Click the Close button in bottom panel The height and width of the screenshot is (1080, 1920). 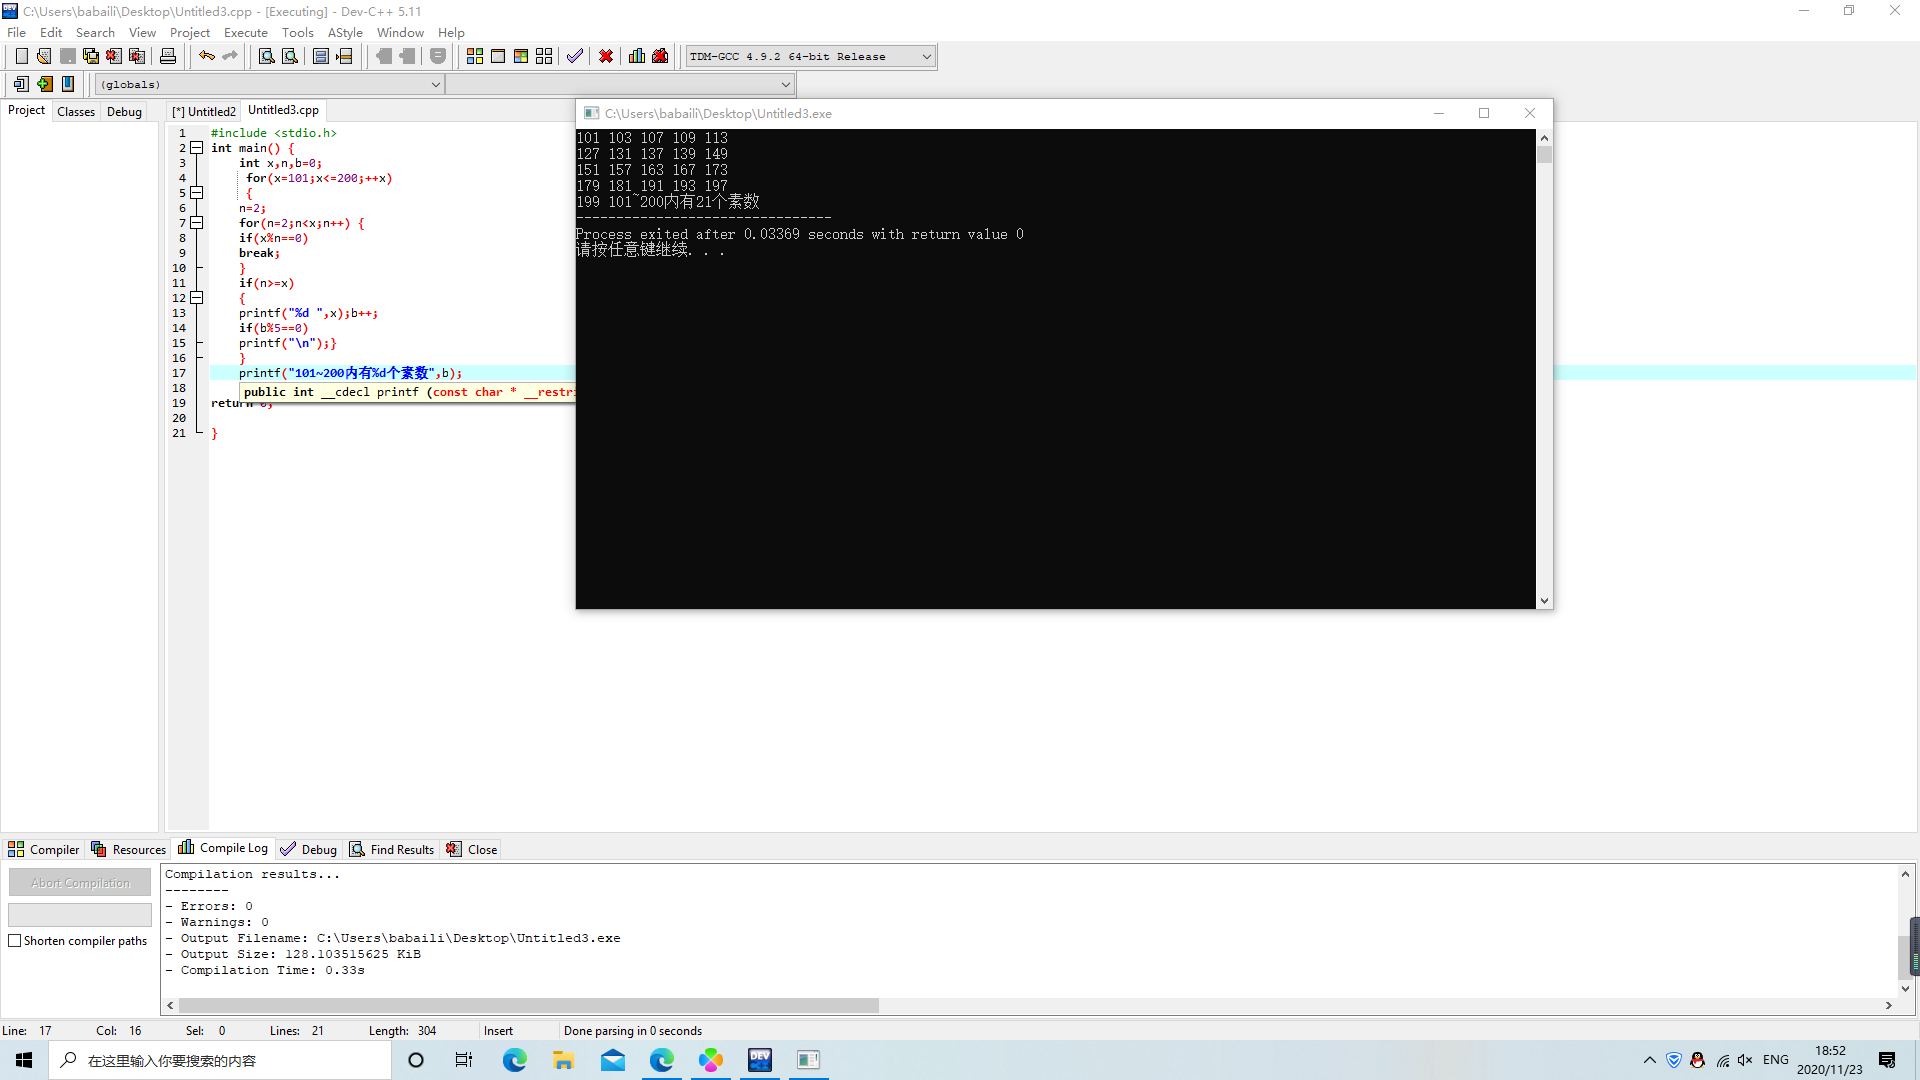pos(472,849)
